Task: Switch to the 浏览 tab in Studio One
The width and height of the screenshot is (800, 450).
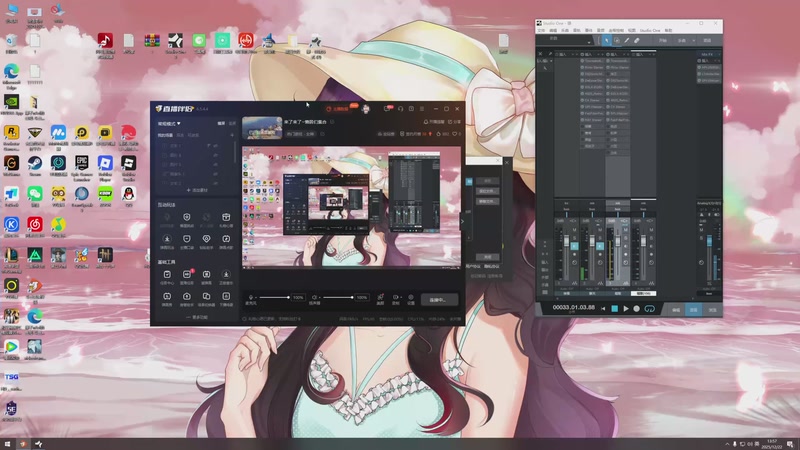Action: coord(712,310)
